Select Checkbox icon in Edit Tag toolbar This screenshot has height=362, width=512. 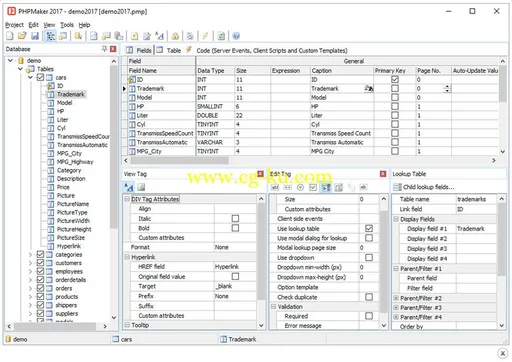tap(313, 187)
